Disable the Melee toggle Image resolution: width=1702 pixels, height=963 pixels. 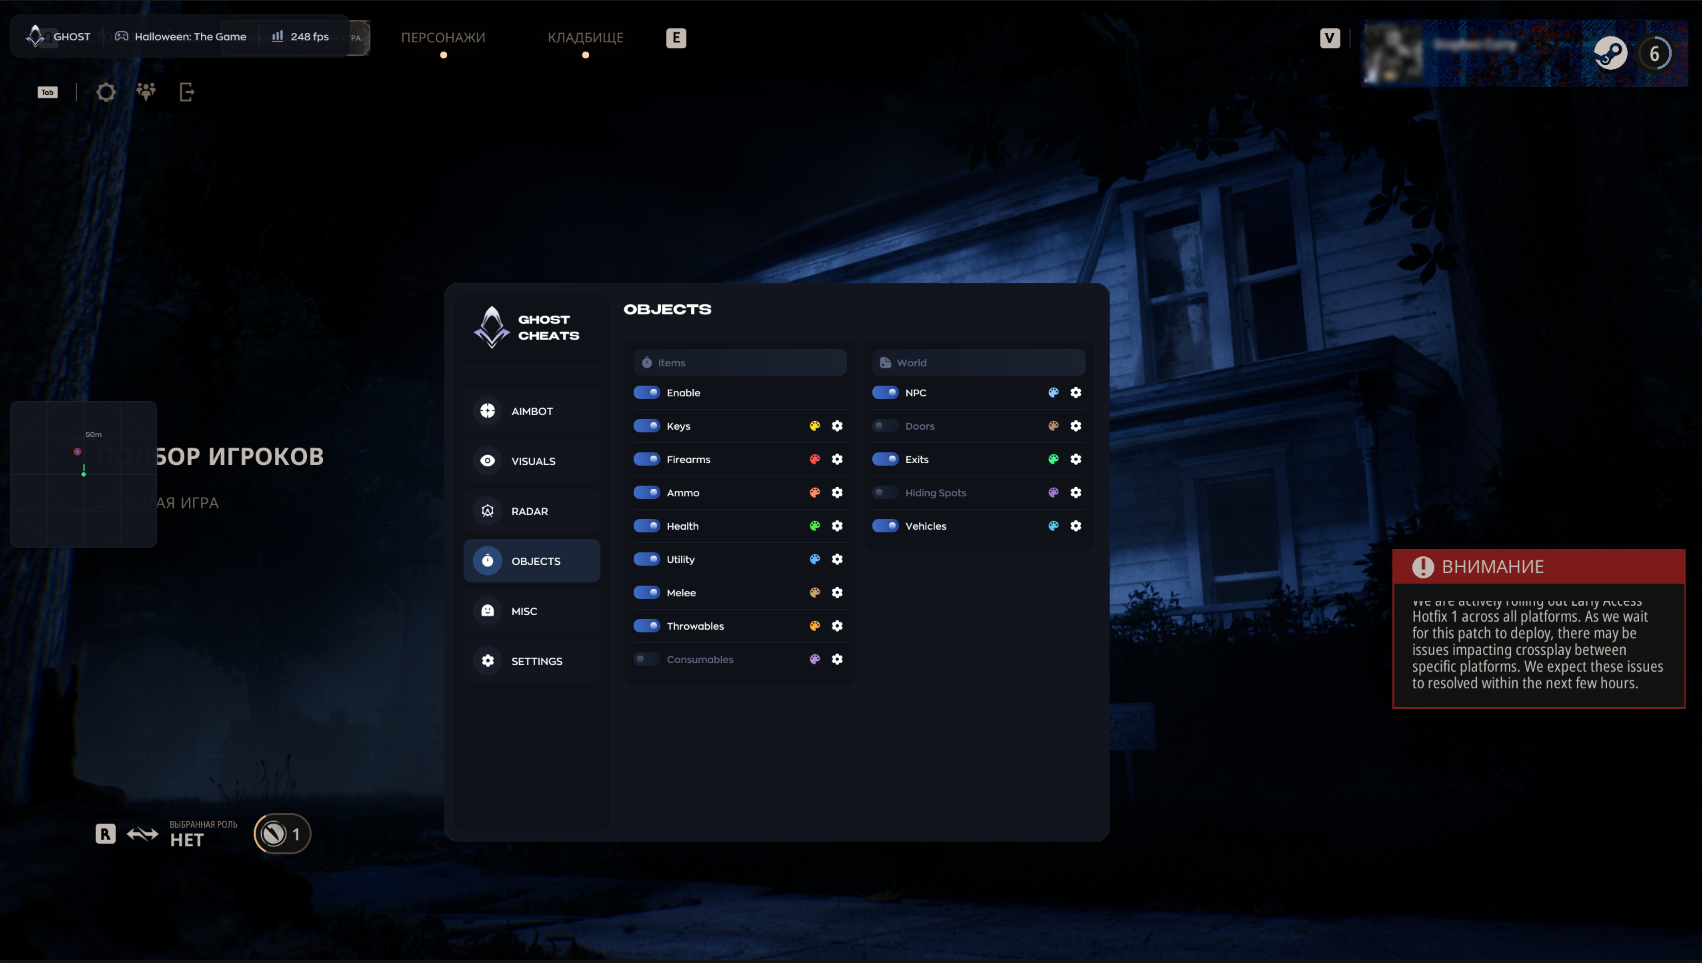tap(647, 593)
